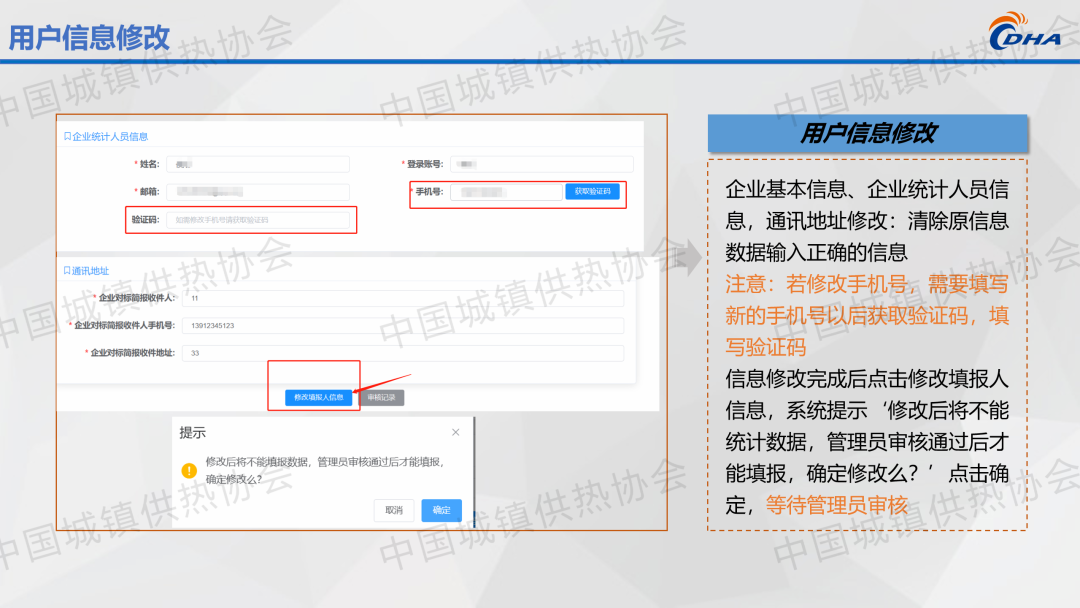Click into the 登录账号 field
The image size is (1080, 608).
pos(541,164)
